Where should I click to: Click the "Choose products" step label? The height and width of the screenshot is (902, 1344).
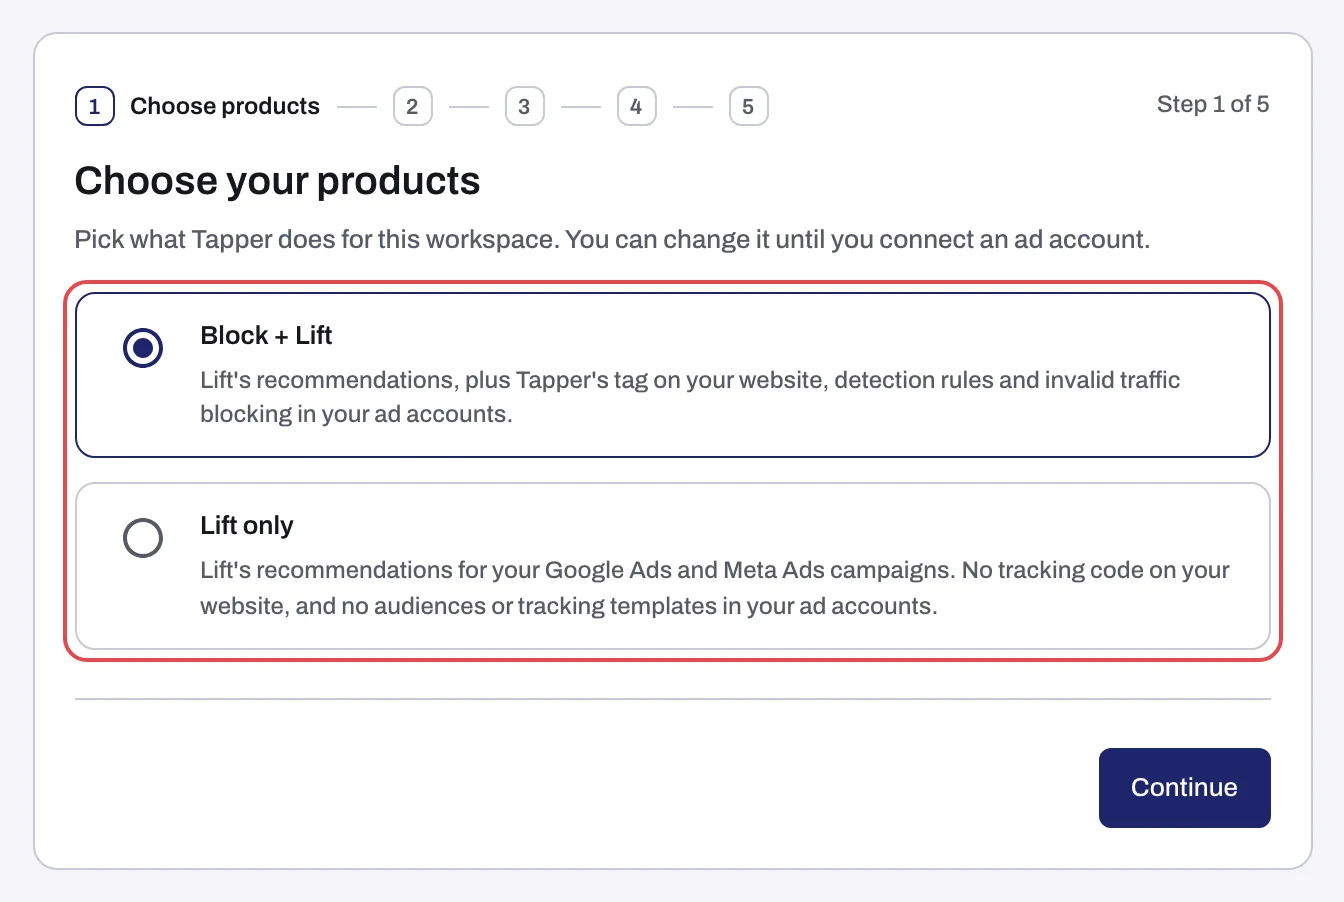click(x=225, y=106)
